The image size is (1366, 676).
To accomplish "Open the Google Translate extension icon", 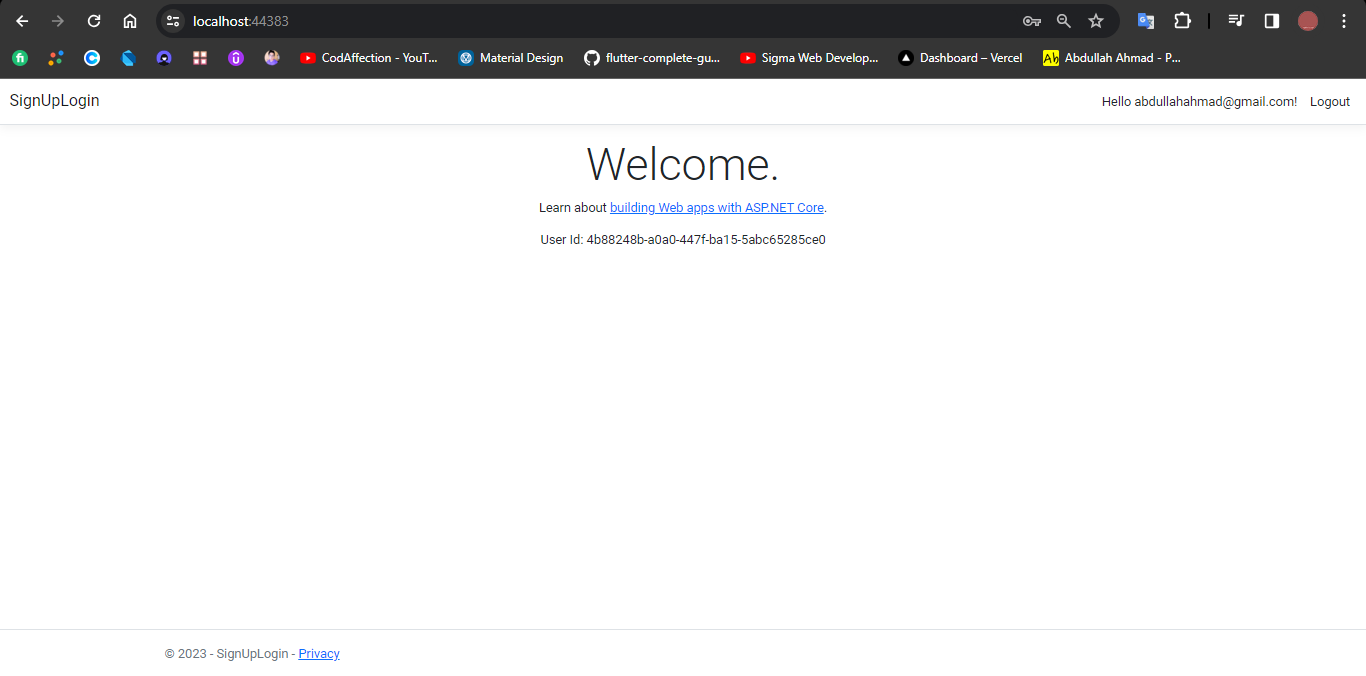I will pyautogui.click(x=1146, y=21).
